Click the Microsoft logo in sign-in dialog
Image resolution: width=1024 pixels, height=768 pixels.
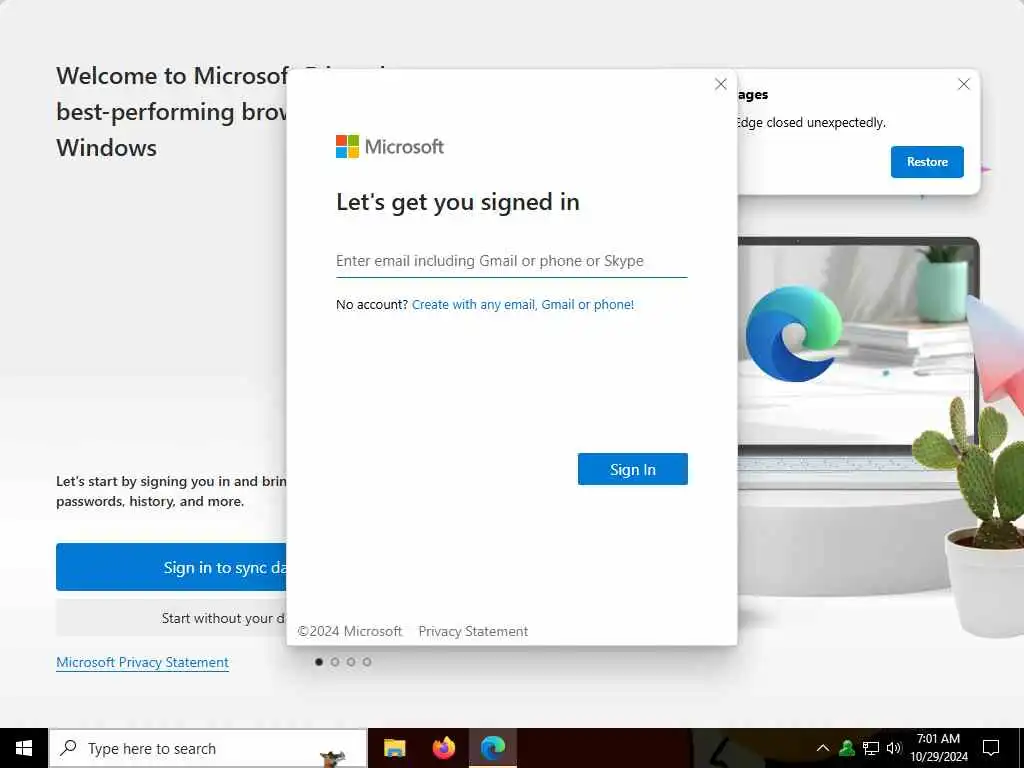[x=389, y=146]
